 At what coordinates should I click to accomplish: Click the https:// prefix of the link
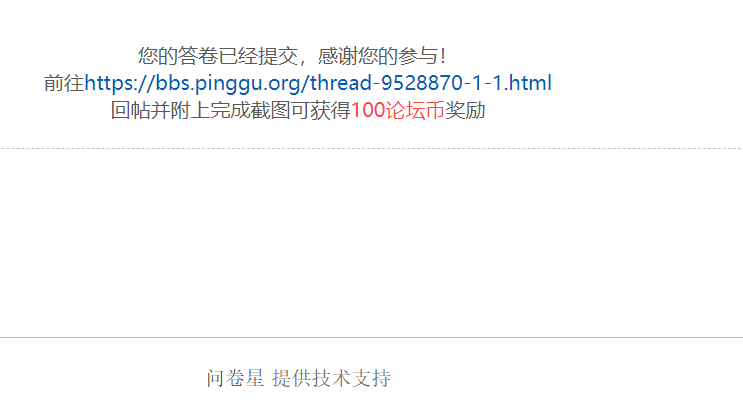pos(120,83)
